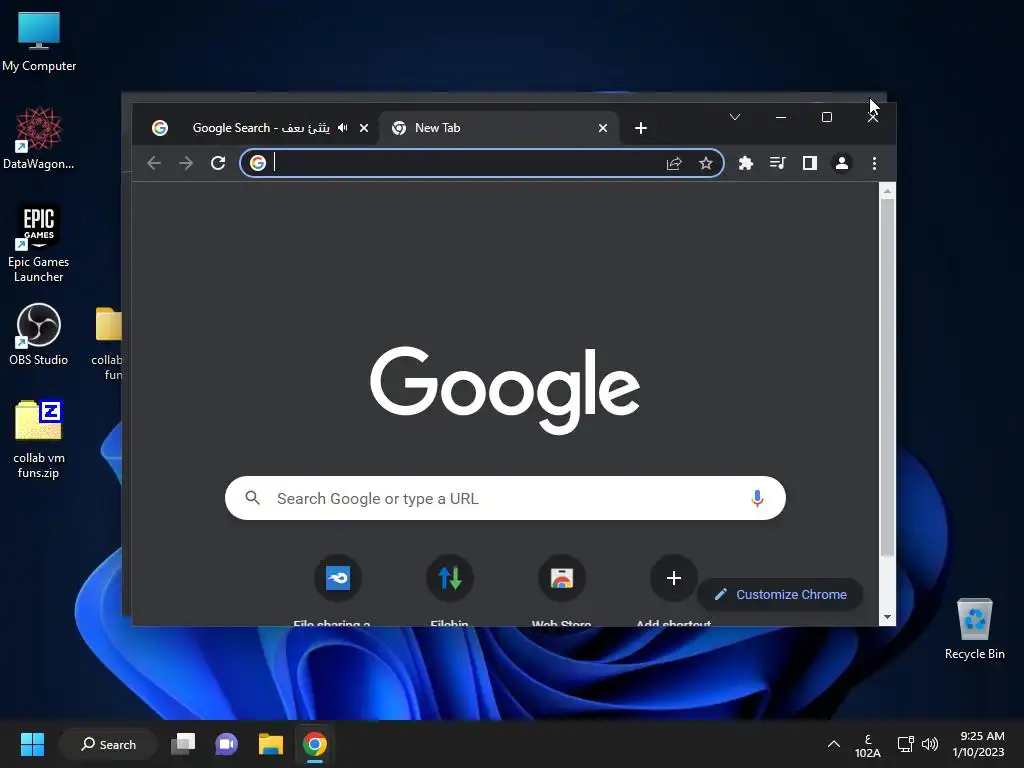
Task: Open a new tab with plus button
Action: pyautogui.click(x=641, y=128)
